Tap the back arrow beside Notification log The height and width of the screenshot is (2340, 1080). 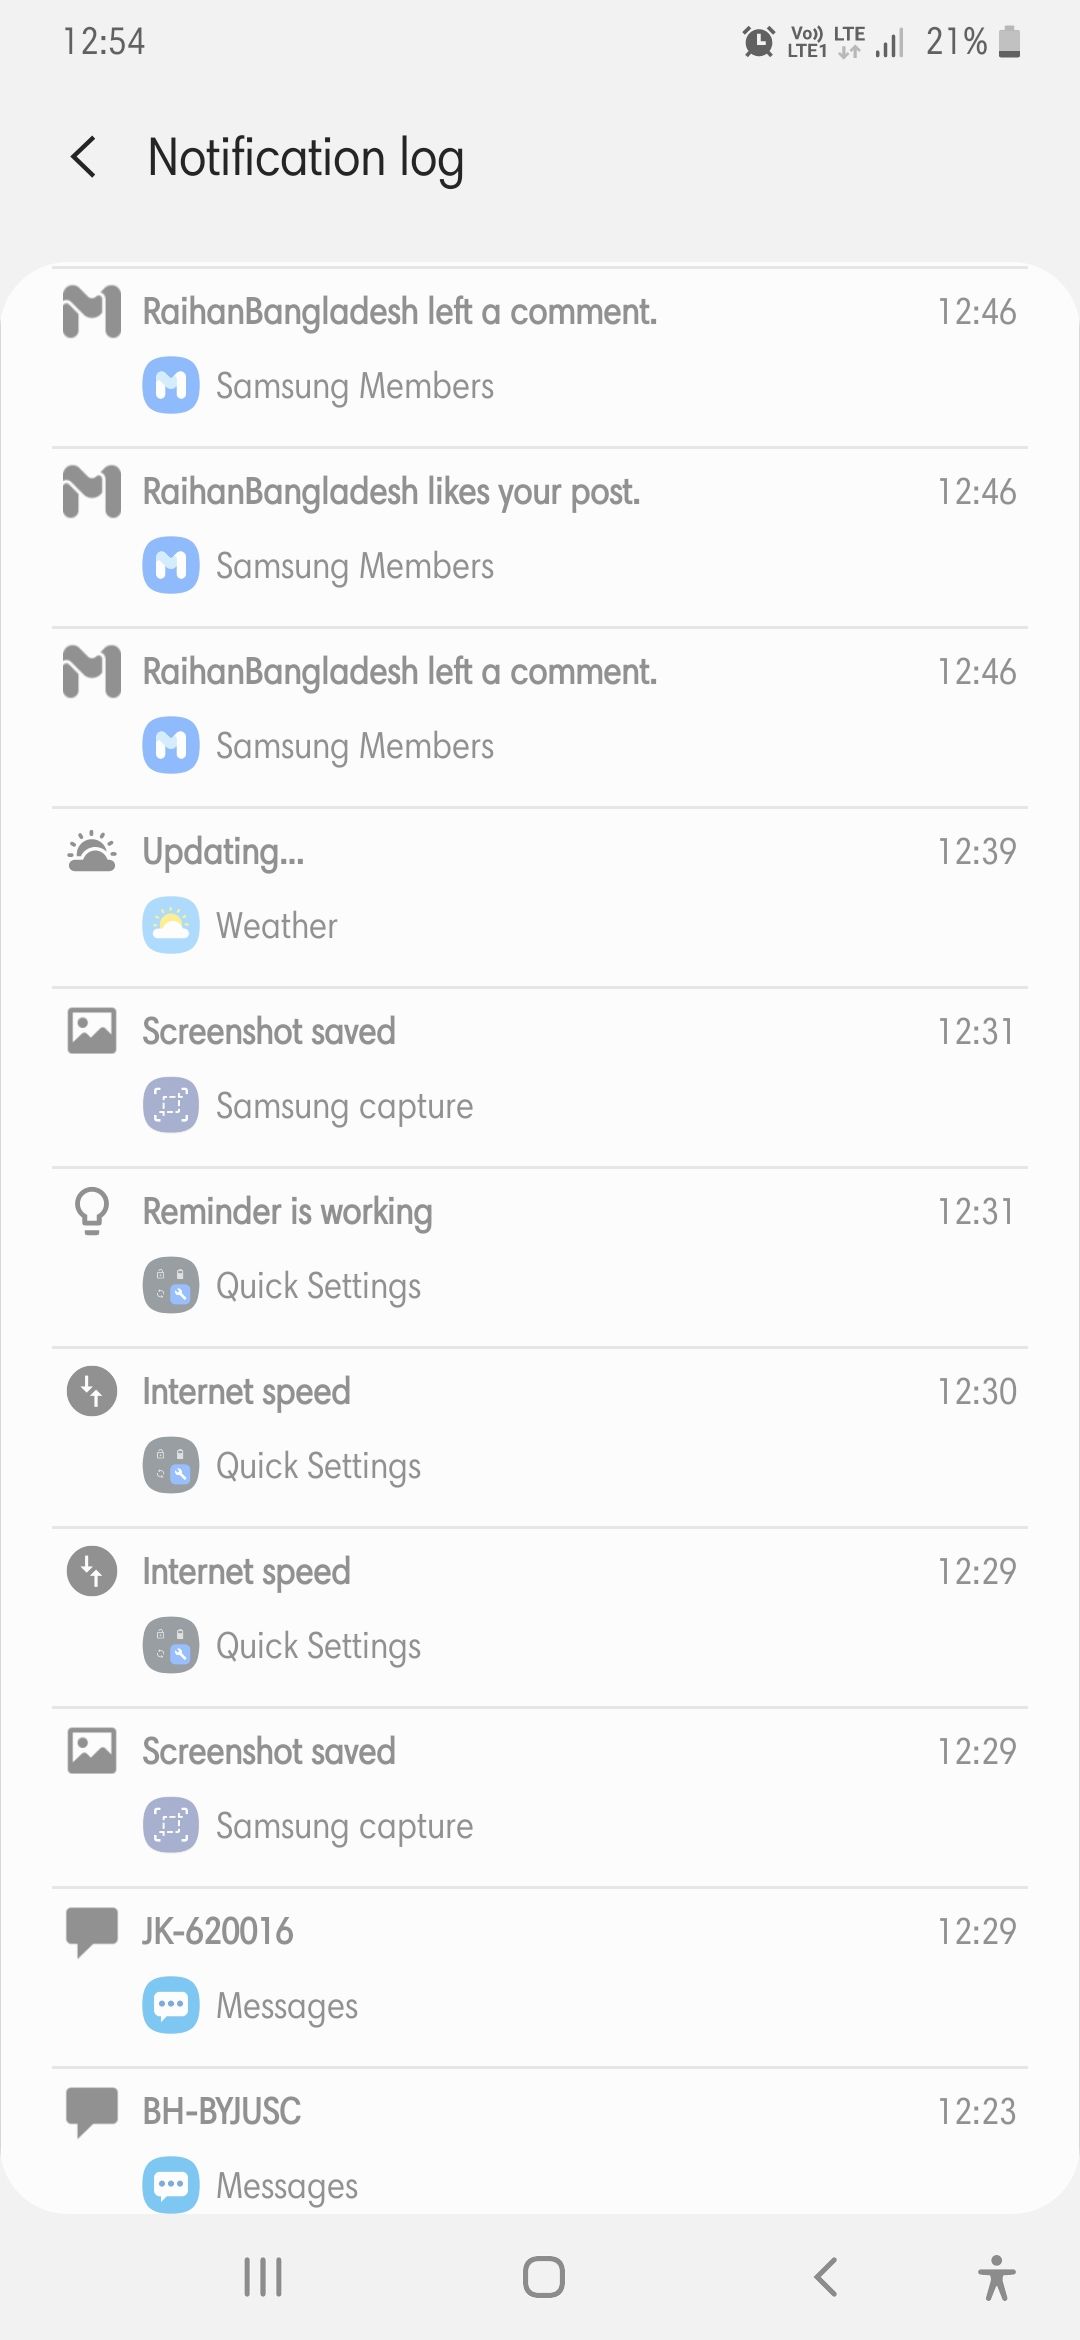[x=84, y=157]
